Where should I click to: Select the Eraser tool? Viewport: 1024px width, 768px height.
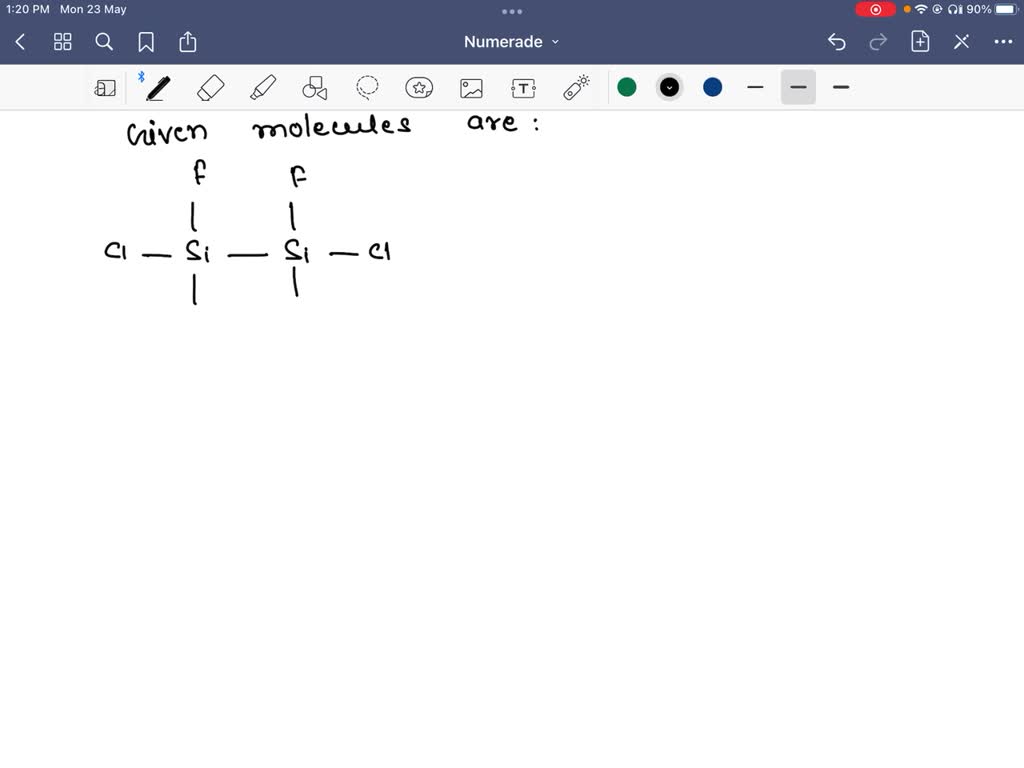coord(209,87)
